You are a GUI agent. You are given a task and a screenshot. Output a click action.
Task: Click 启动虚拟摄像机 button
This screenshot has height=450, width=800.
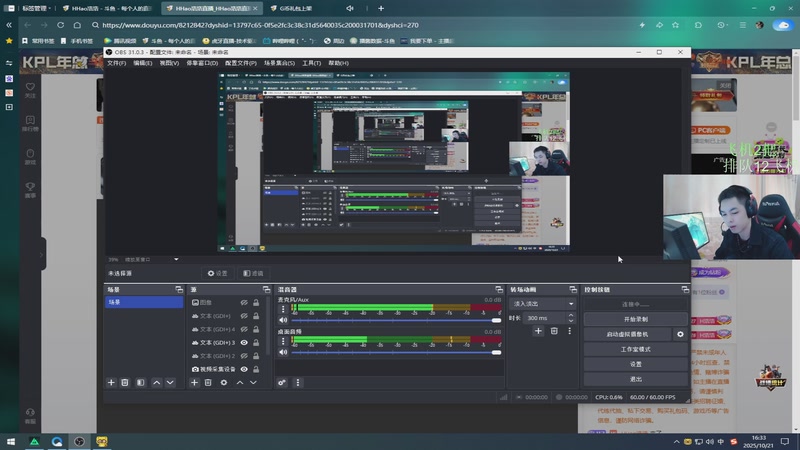click(628, 334)
